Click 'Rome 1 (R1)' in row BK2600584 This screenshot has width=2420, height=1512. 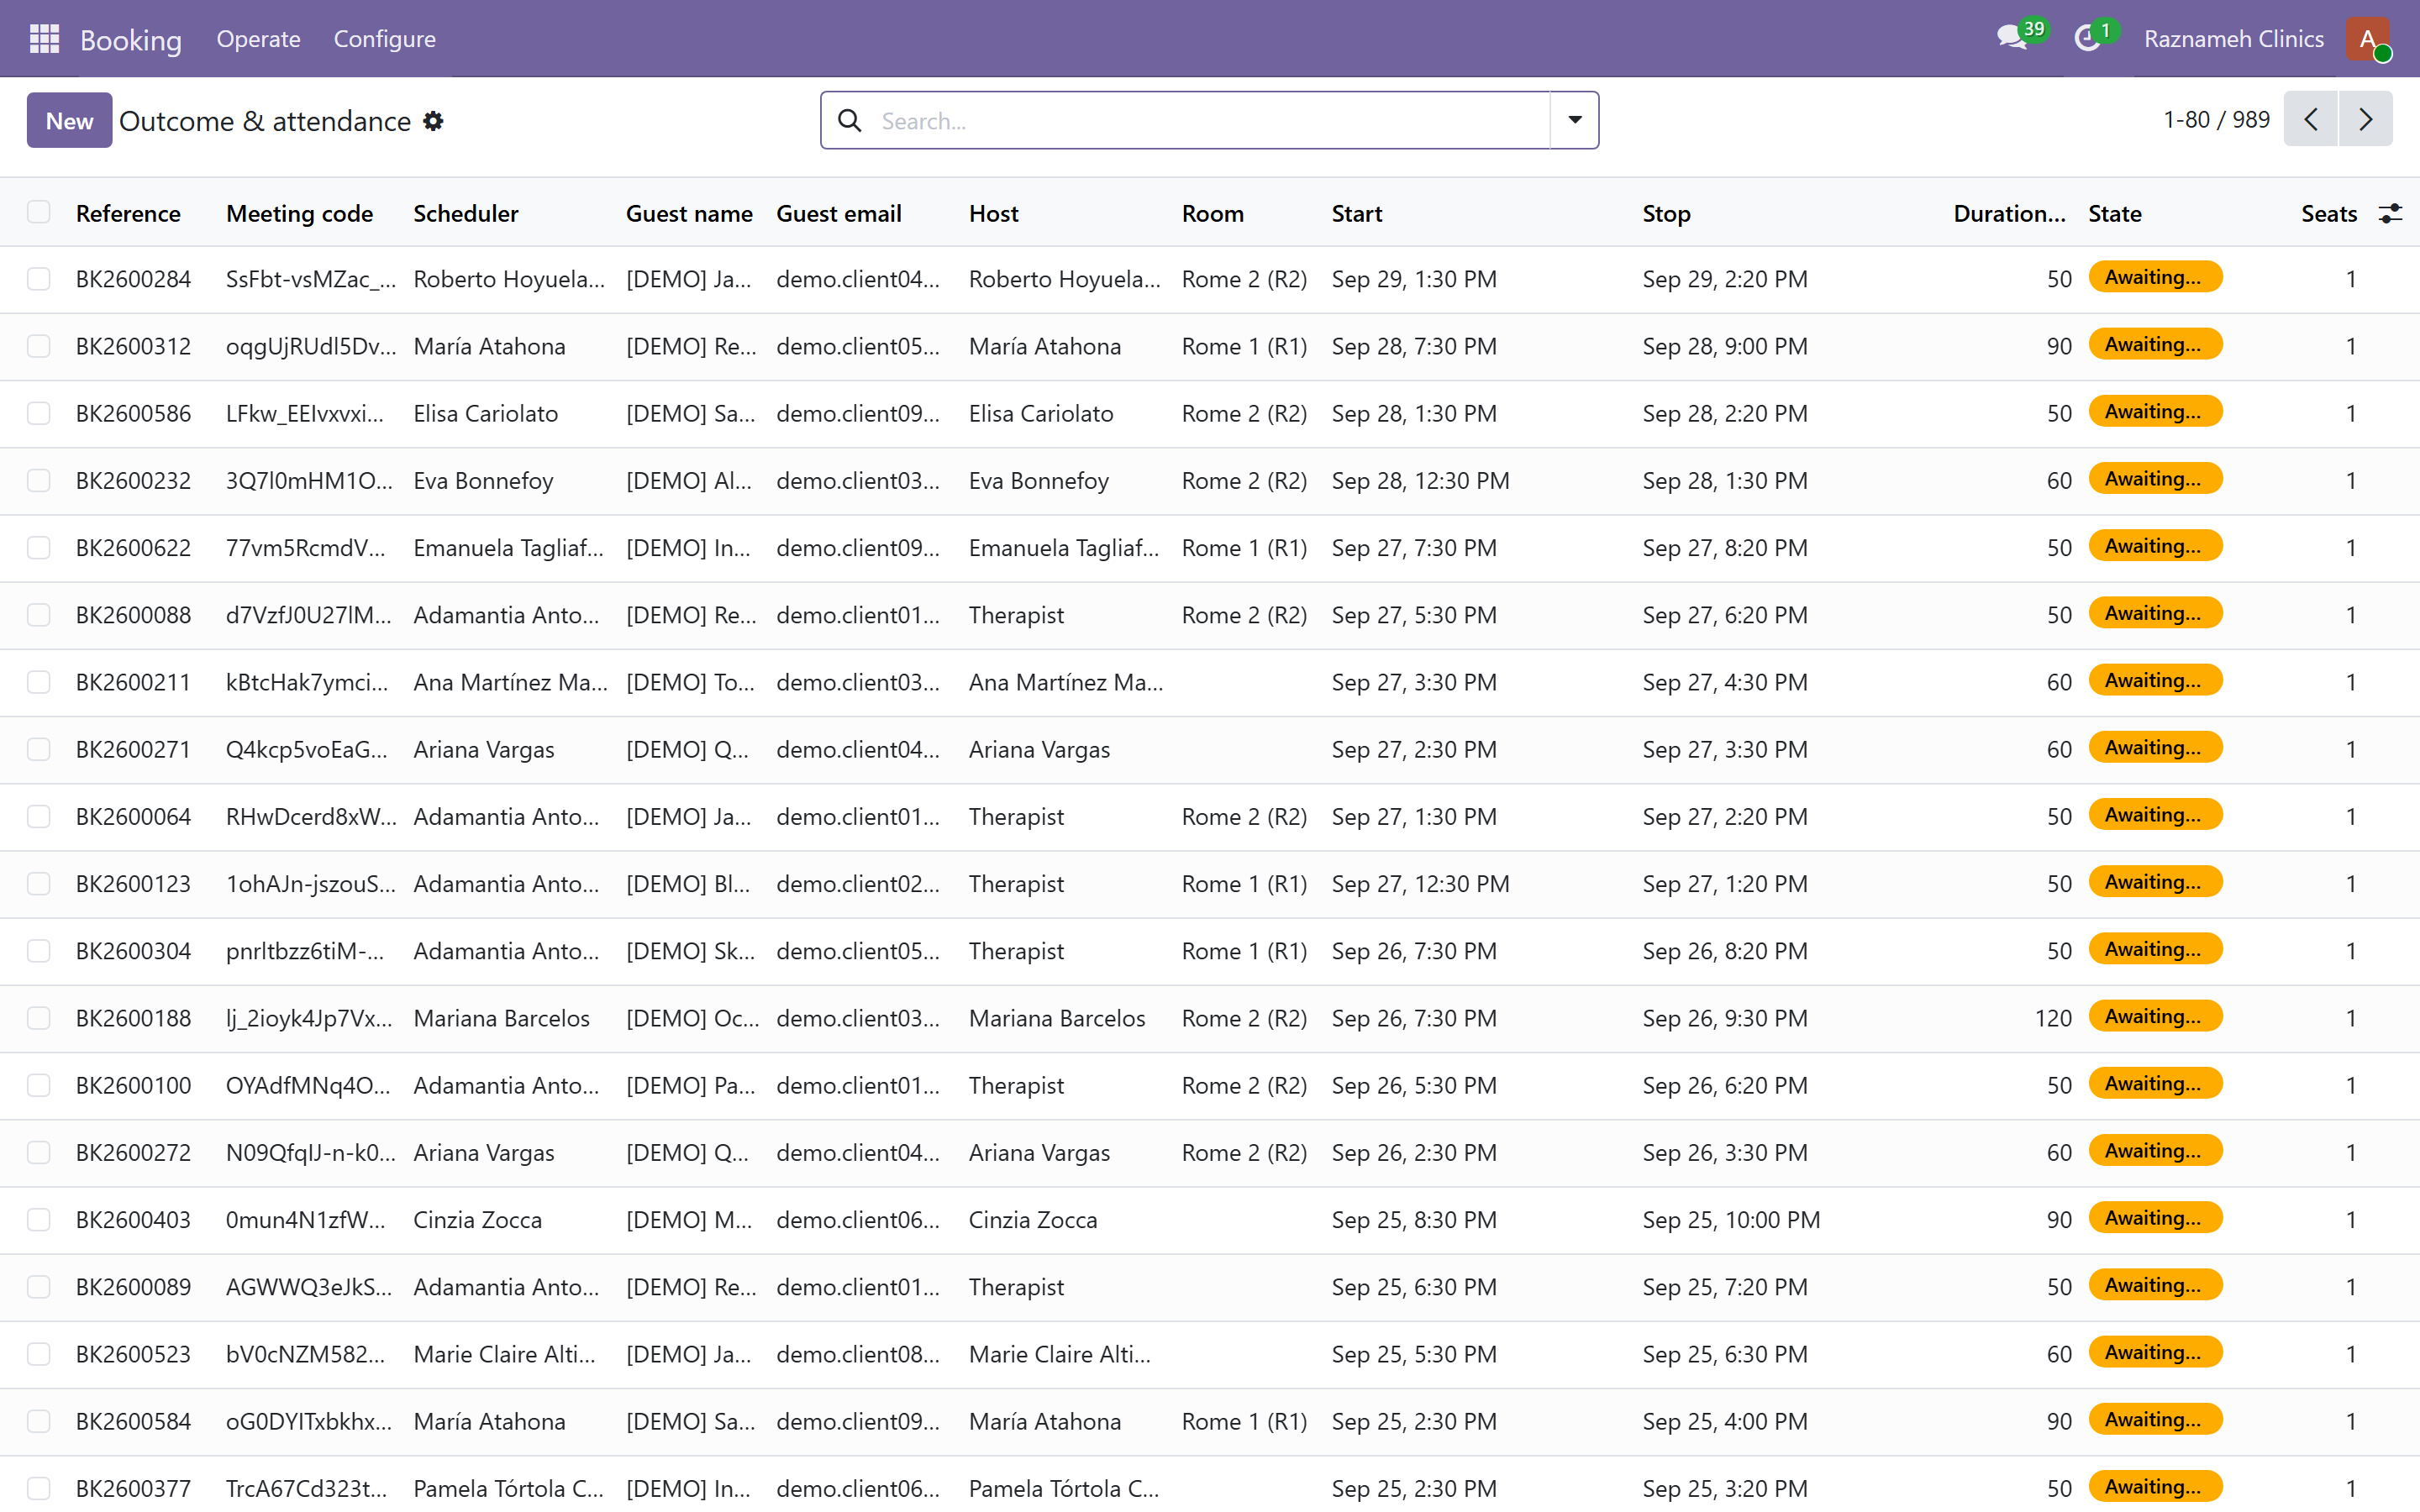1244,1421
